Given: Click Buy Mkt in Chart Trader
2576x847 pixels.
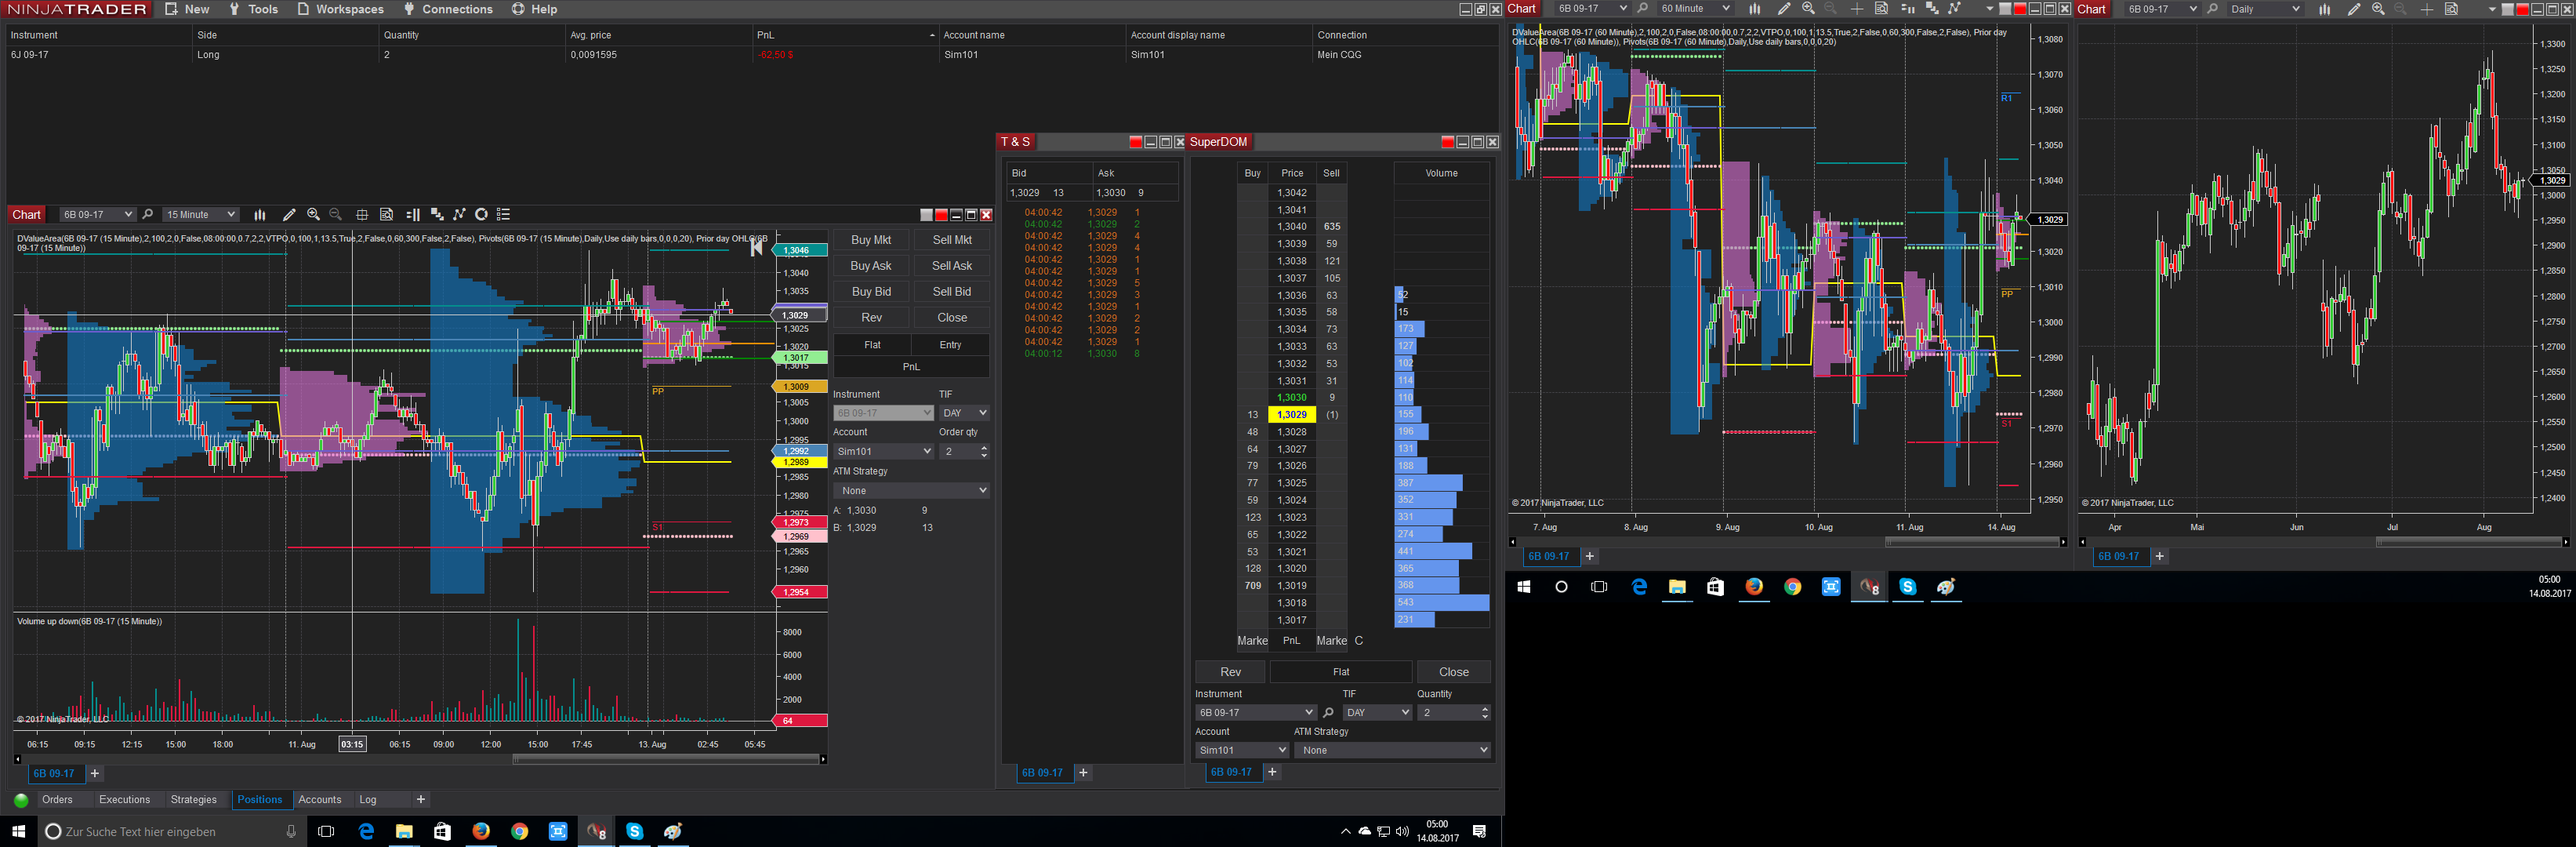Looking at the screenshot, I should [871, 240].
